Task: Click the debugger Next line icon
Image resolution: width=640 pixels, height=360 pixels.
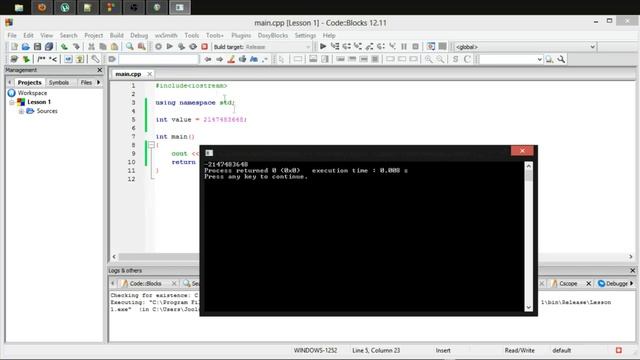Action: (347, 47)
